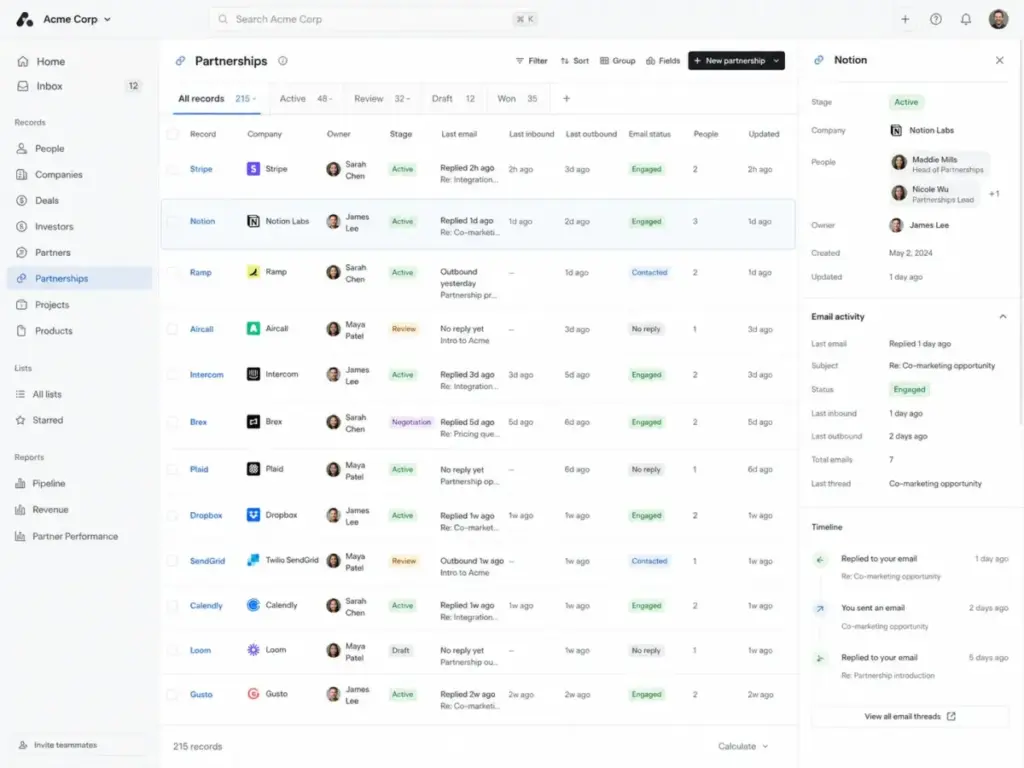
Task: Switch to All records tab
Action: point(217,99)
